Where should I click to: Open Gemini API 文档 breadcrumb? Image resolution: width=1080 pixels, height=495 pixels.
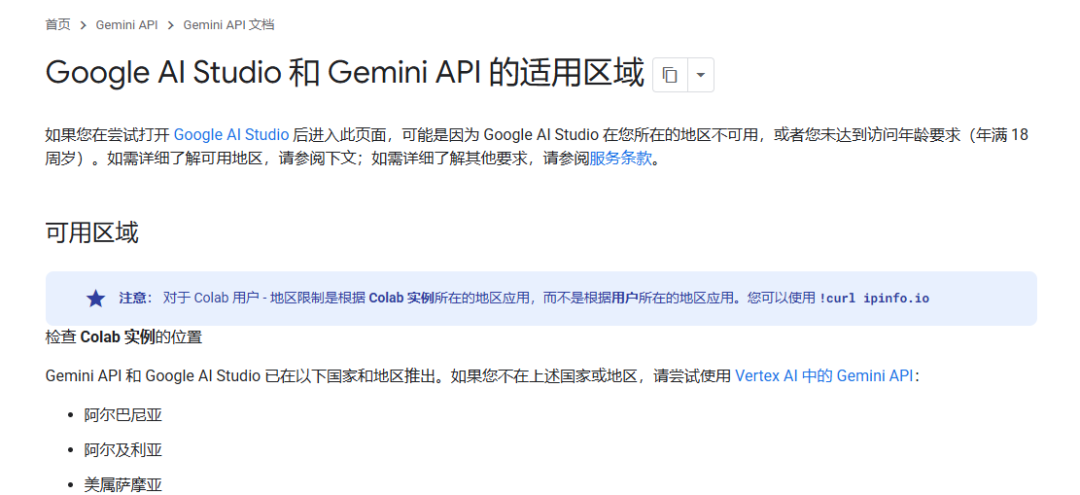pyautogui.click(x=229, y=25)
